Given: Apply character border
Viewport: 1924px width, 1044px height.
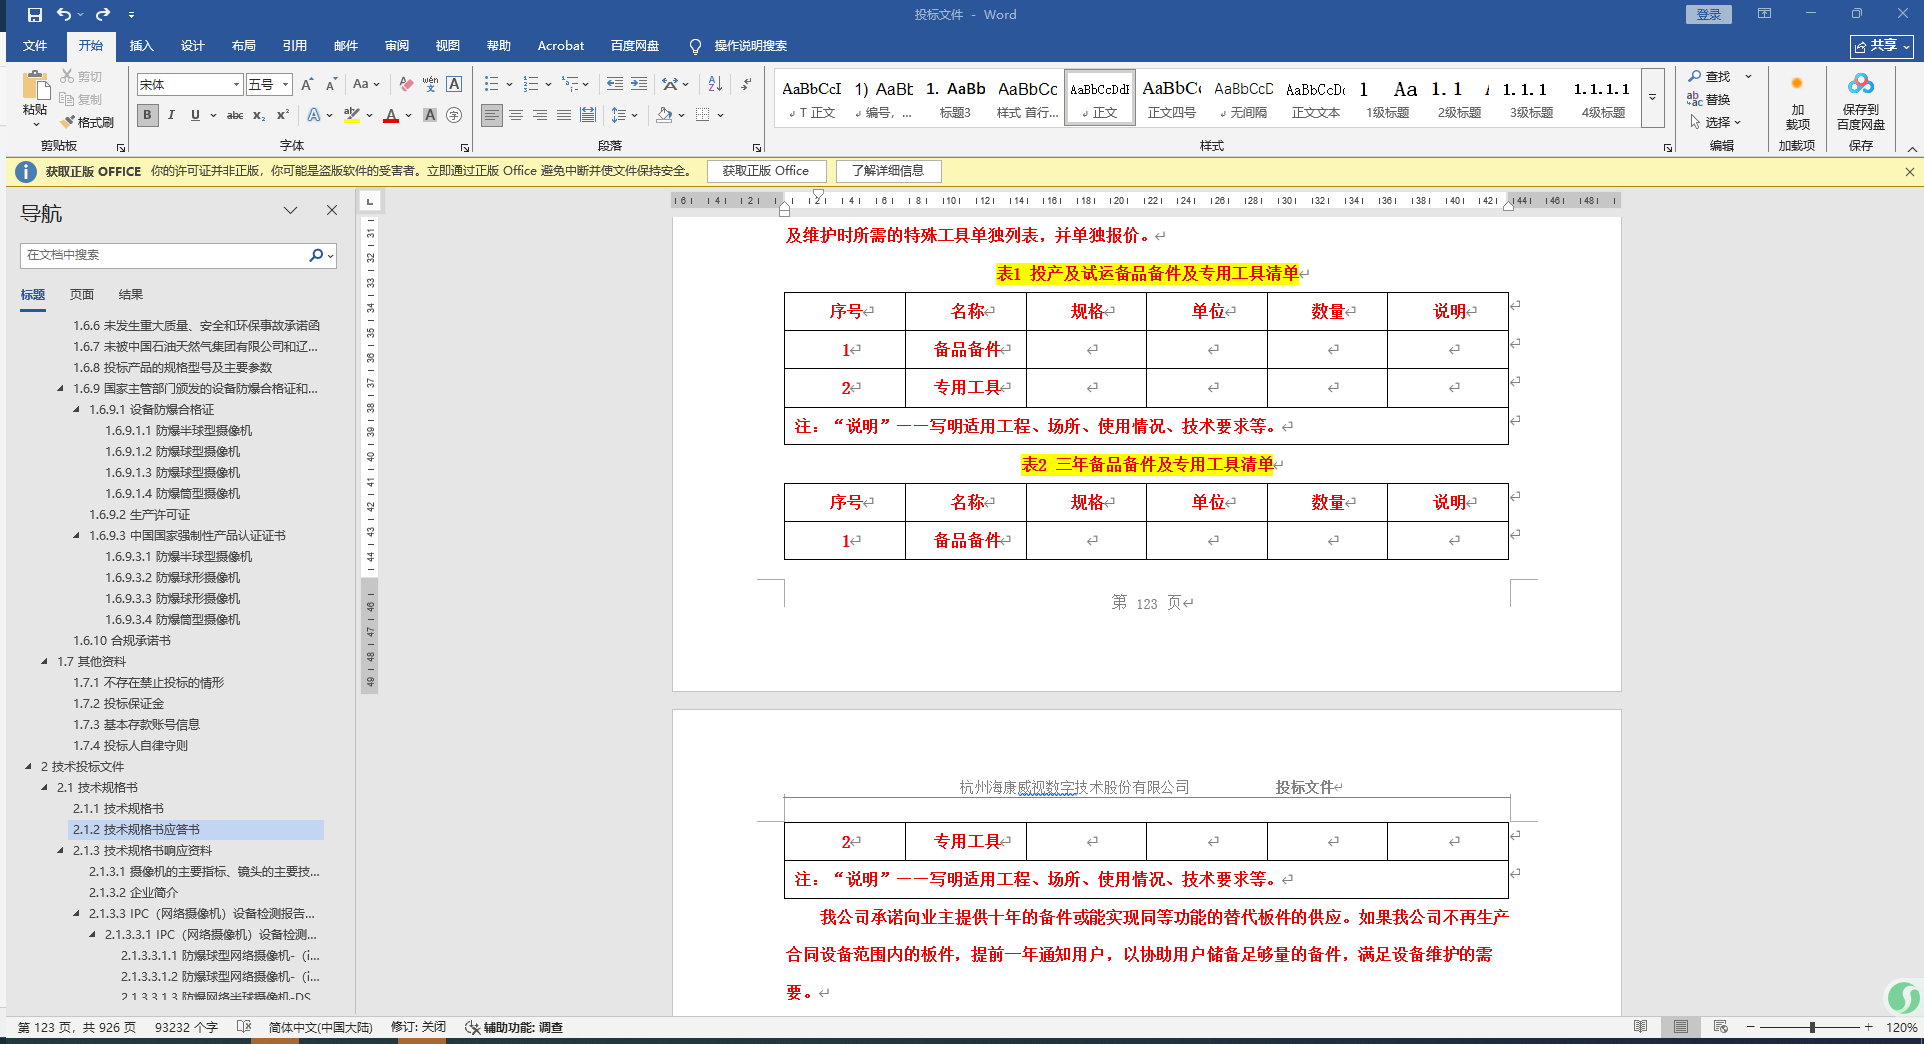Looking at the screenshot, I should (x=454, y=85).
